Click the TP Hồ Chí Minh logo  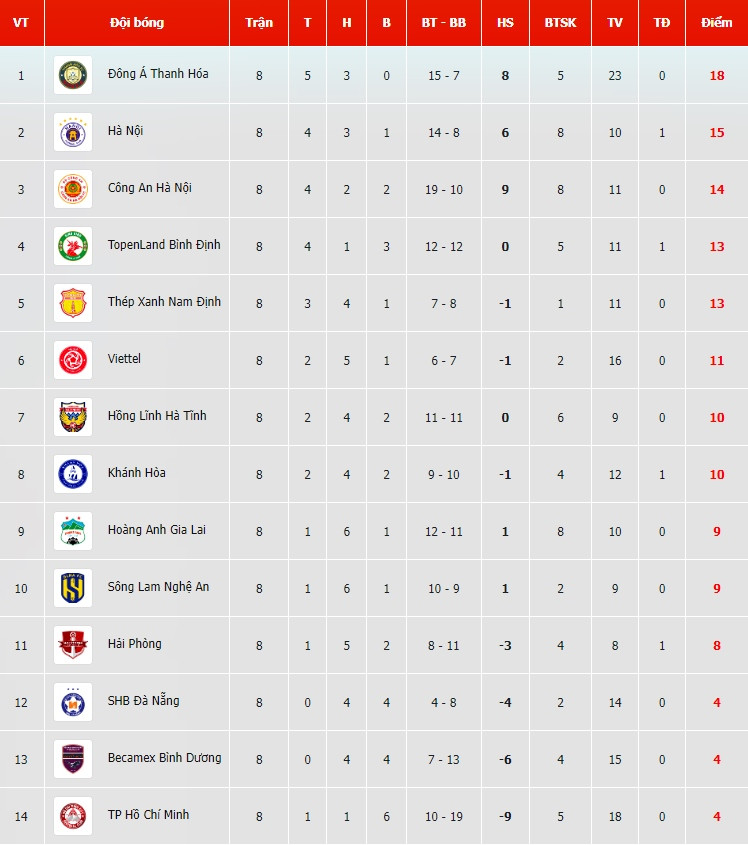73,816
